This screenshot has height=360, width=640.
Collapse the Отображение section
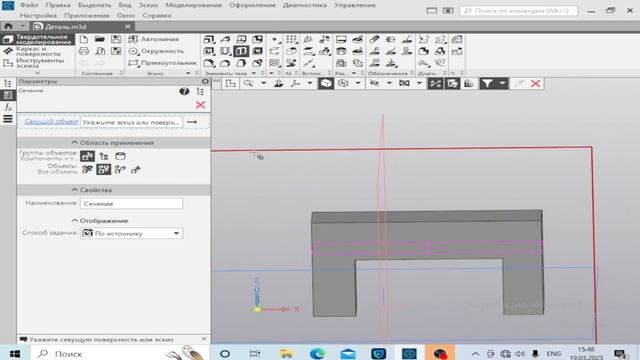(x=100, y=220)
